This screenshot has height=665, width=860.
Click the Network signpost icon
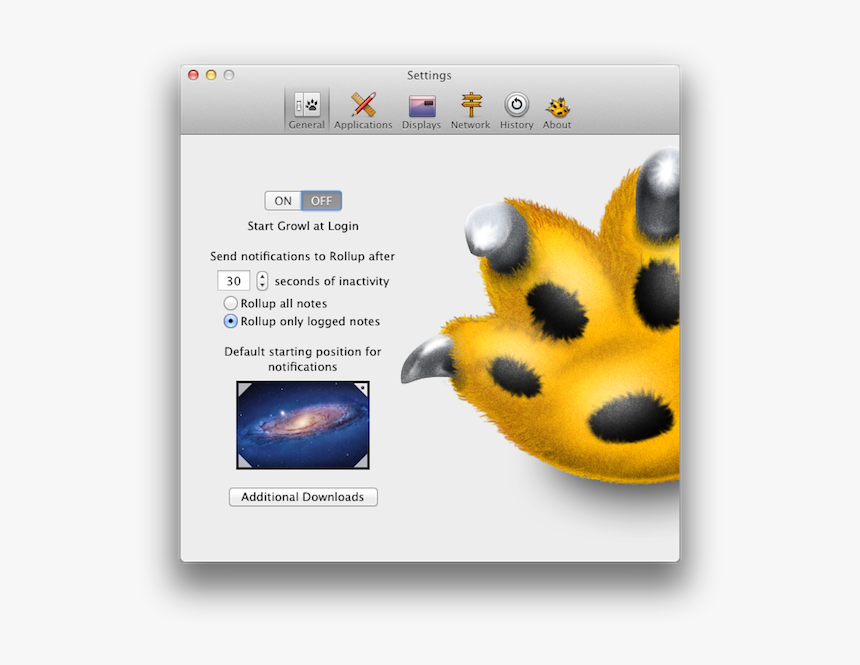470,103
